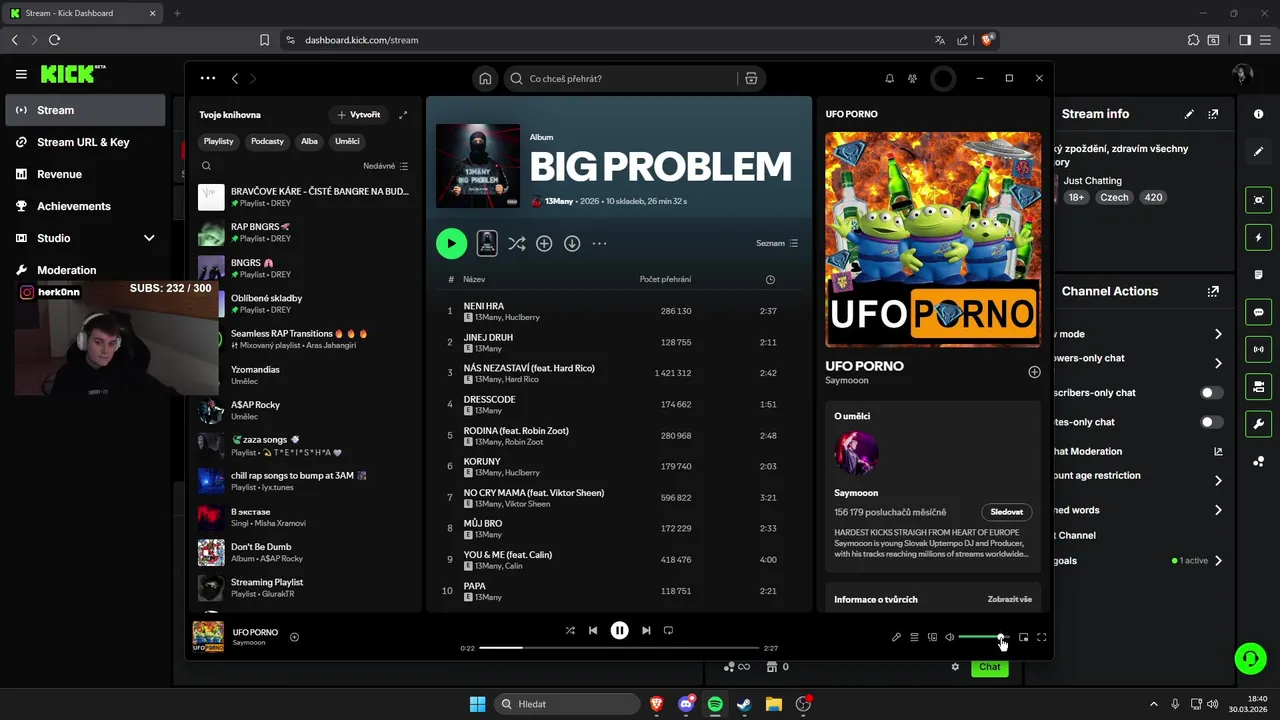Click the lightning bolt icon in Kick rail

[1259, 238]
